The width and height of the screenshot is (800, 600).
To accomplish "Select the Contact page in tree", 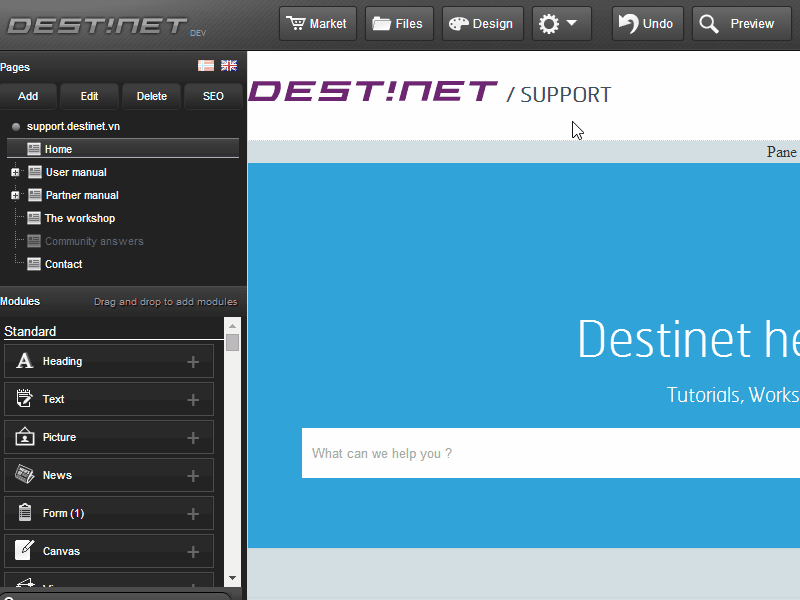I will 63,264.
